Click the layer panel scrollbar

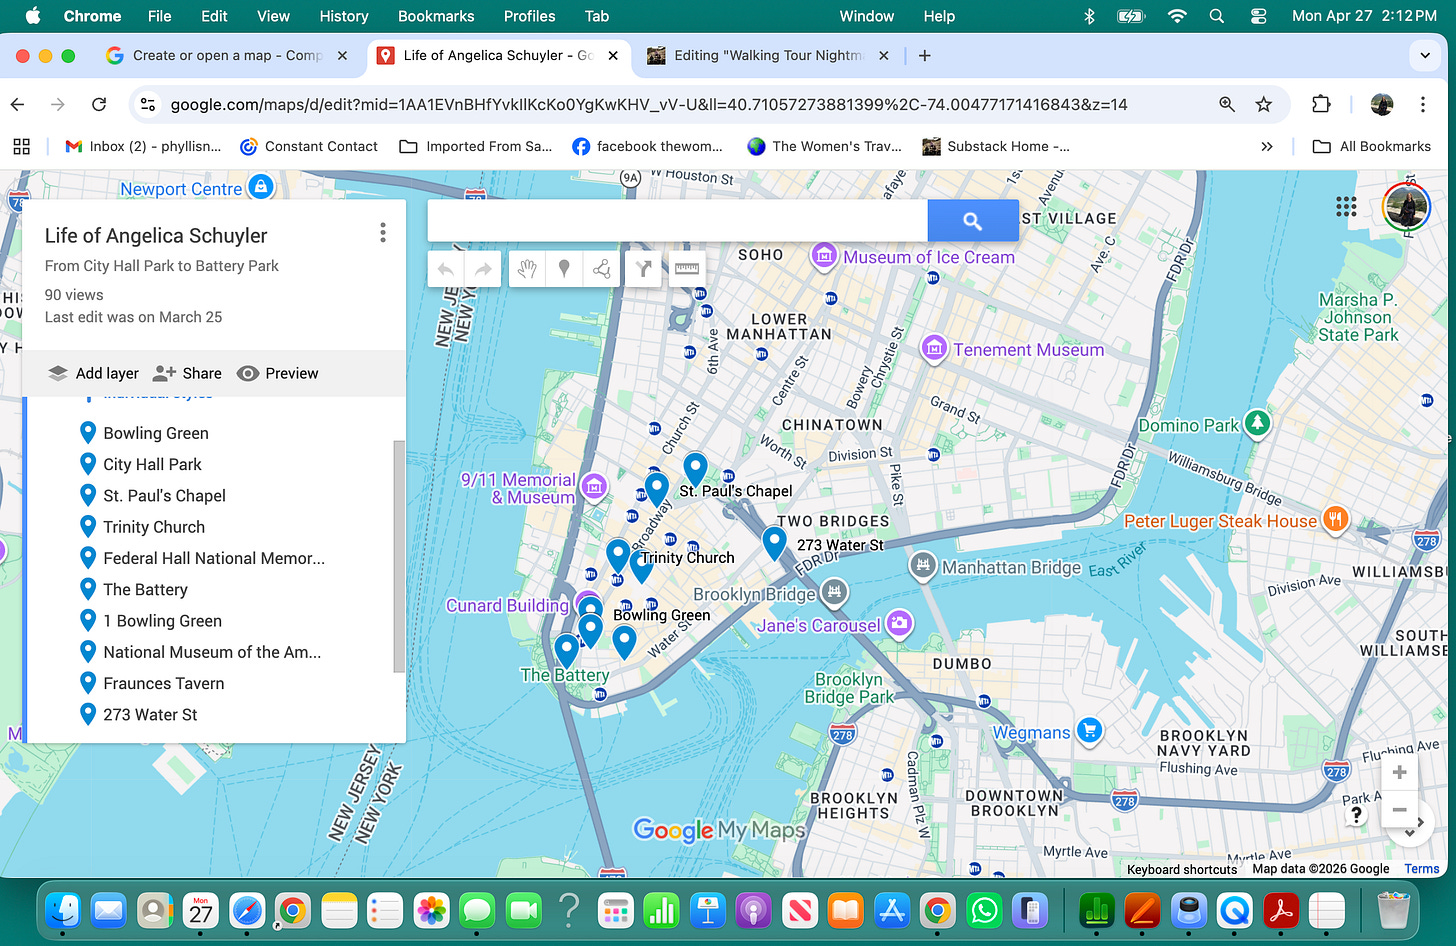coord(400,556)
